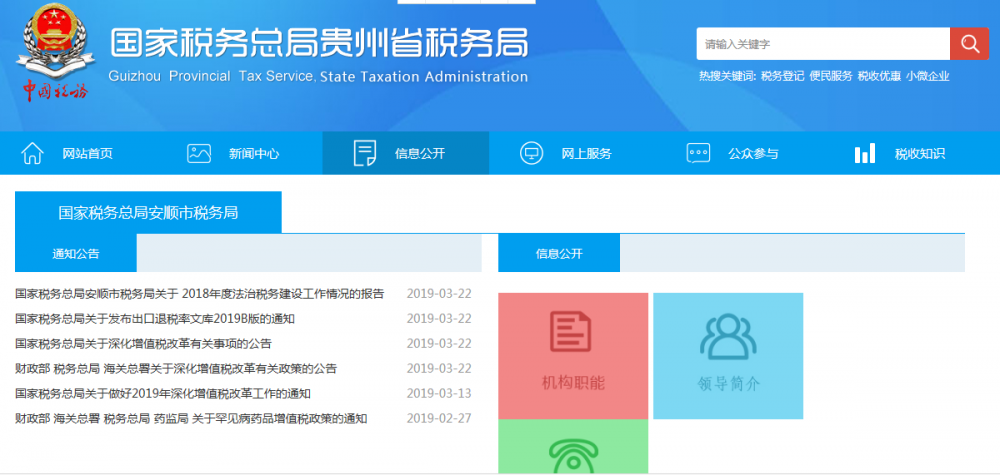Viewport: 1000px width, 475px height.
Task: Click hot keyword 小微企业
Action: coord(928,76)
